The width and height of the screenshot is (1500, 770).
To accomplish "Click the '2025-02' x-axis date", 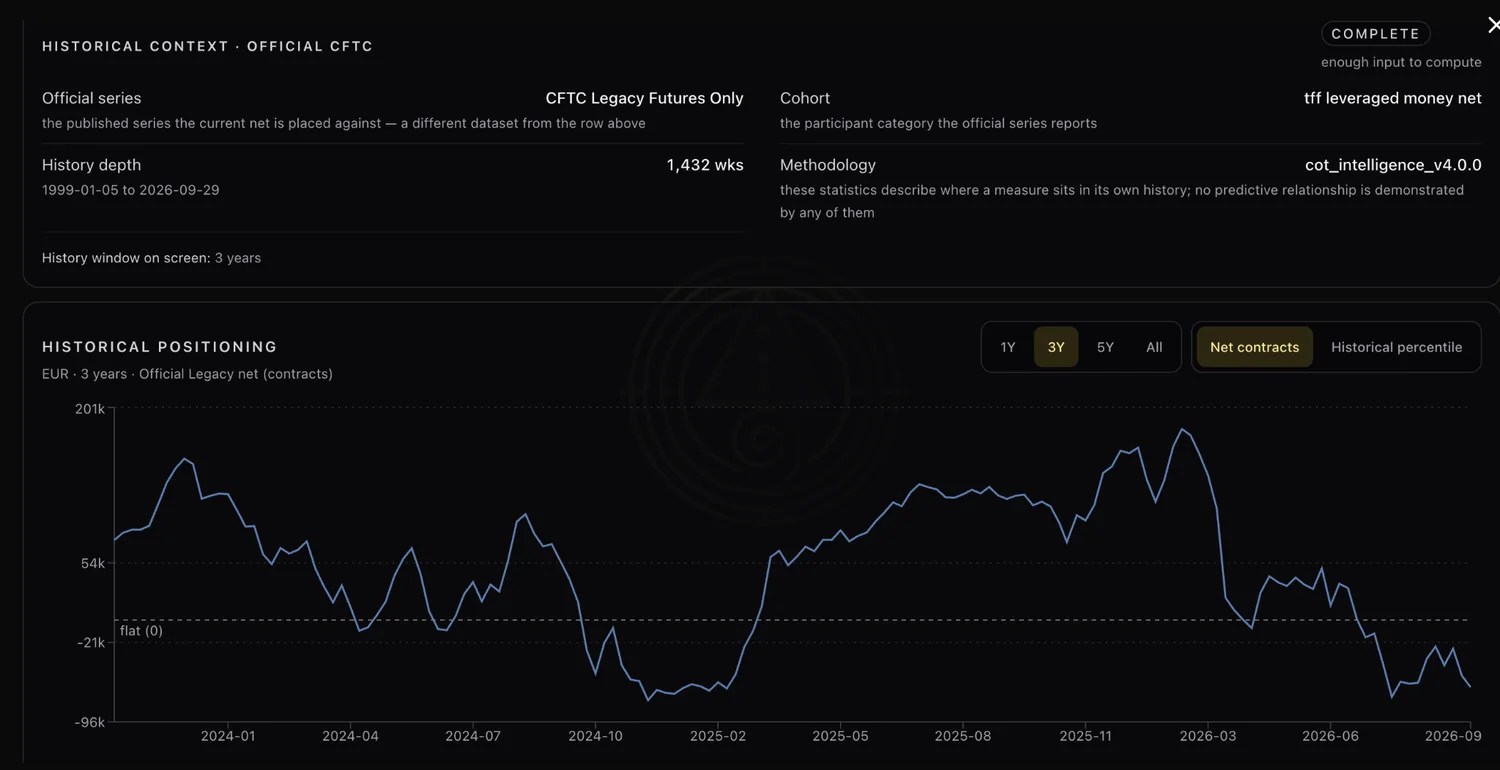I will [x=718, y=737].
